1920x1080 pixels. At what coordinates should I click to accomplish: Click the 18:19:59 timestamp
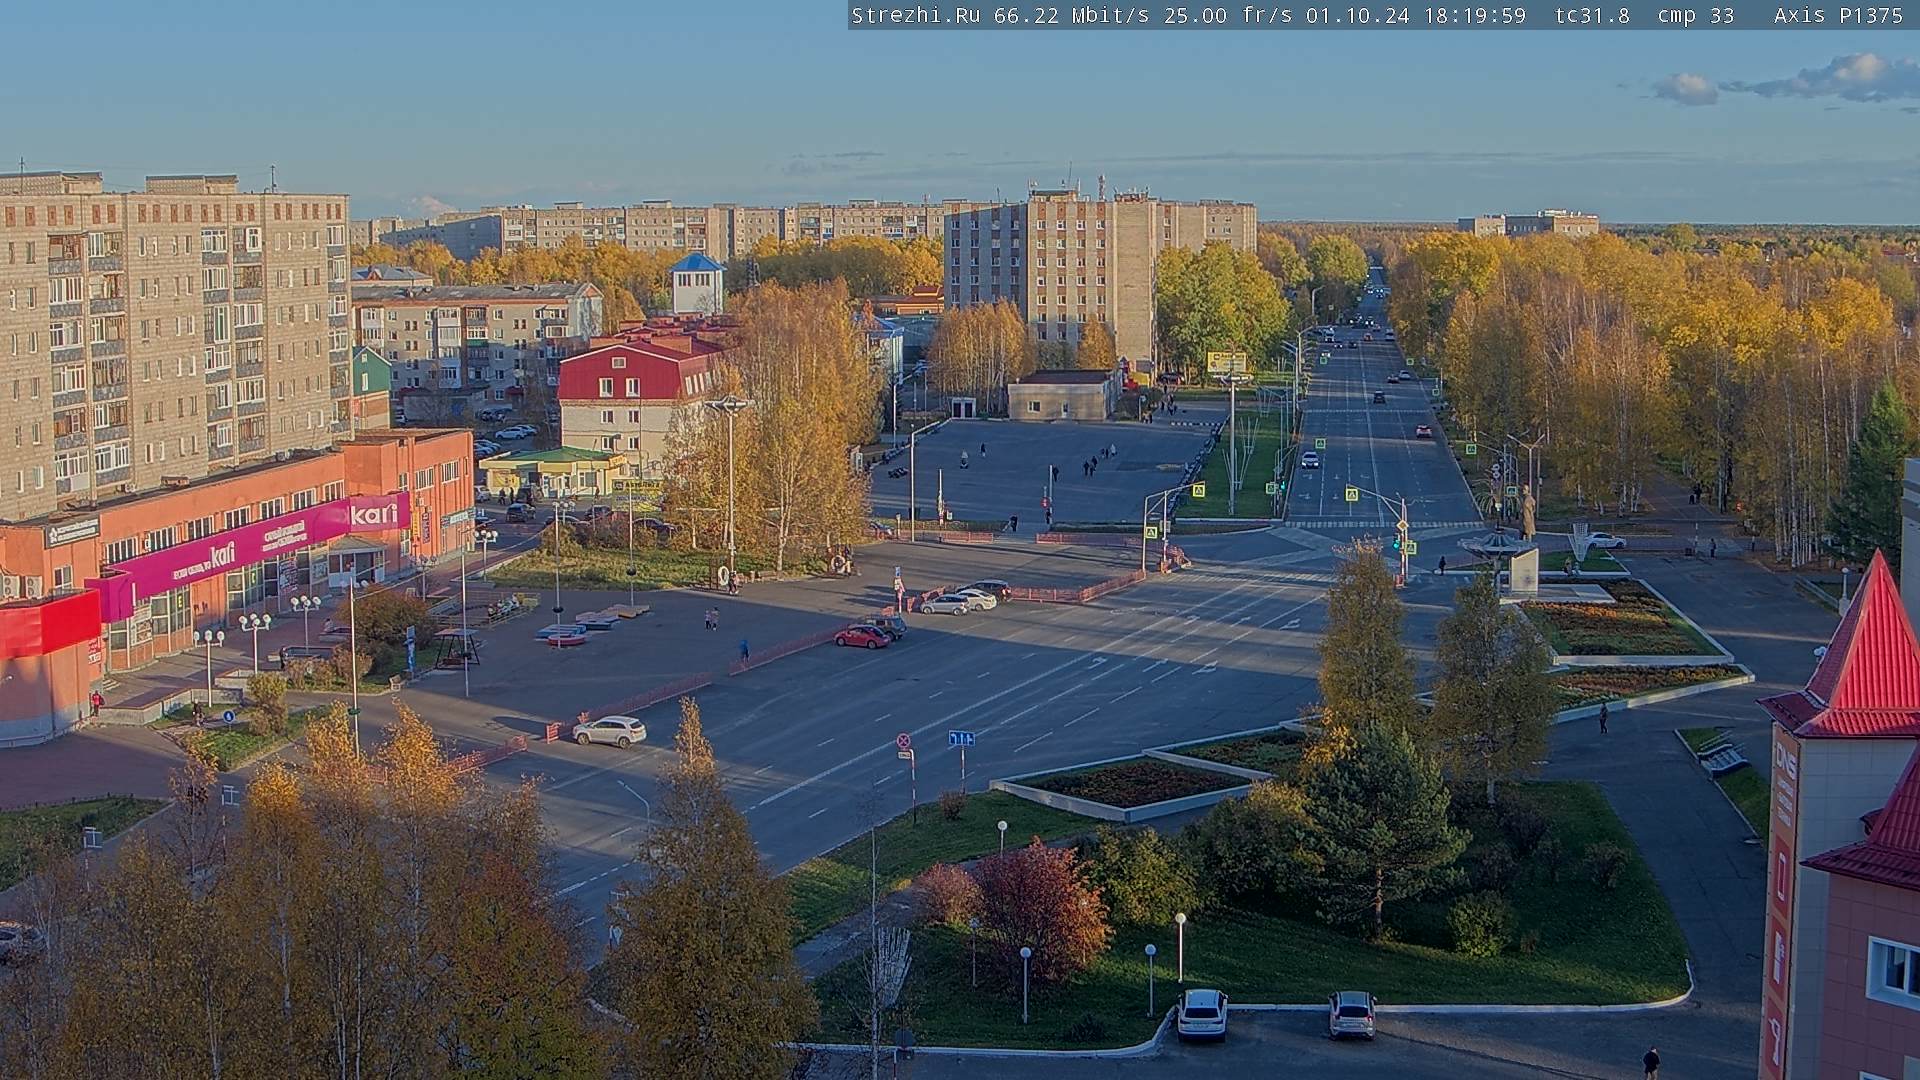point(1474,15)
